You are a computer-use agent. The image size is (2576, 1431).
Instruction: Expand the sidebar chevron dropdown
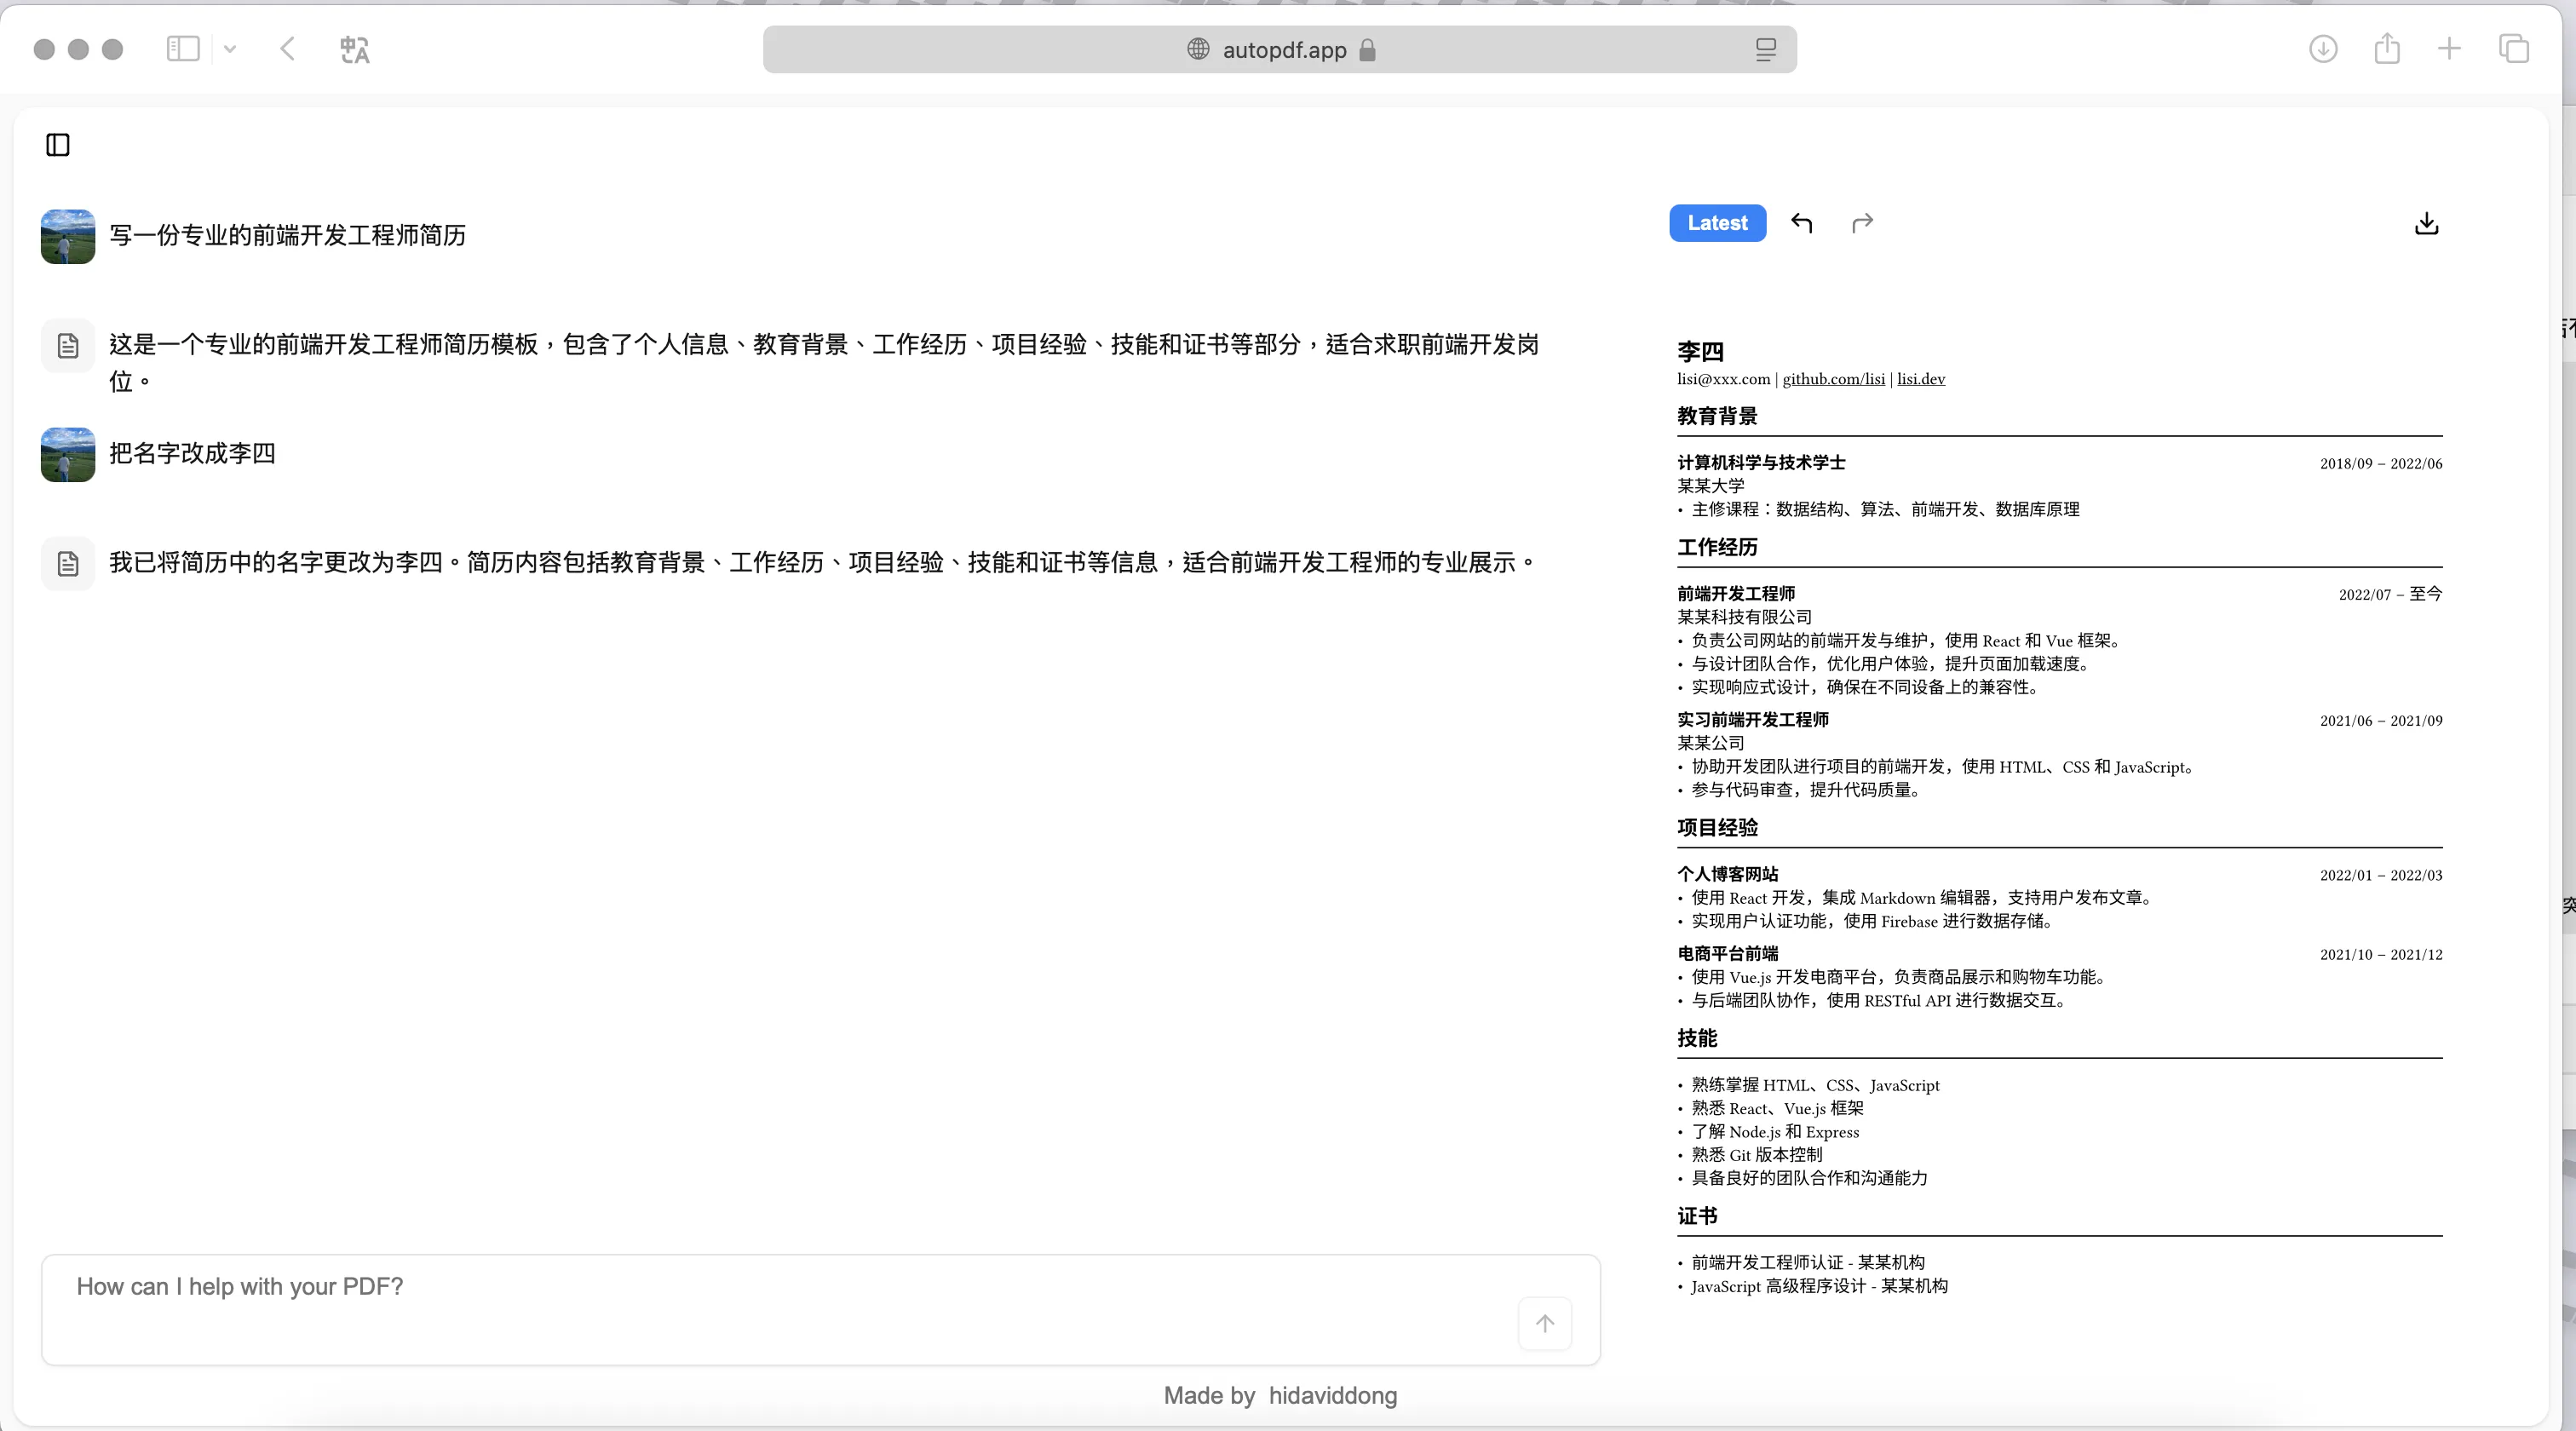[x=230, y=49]
